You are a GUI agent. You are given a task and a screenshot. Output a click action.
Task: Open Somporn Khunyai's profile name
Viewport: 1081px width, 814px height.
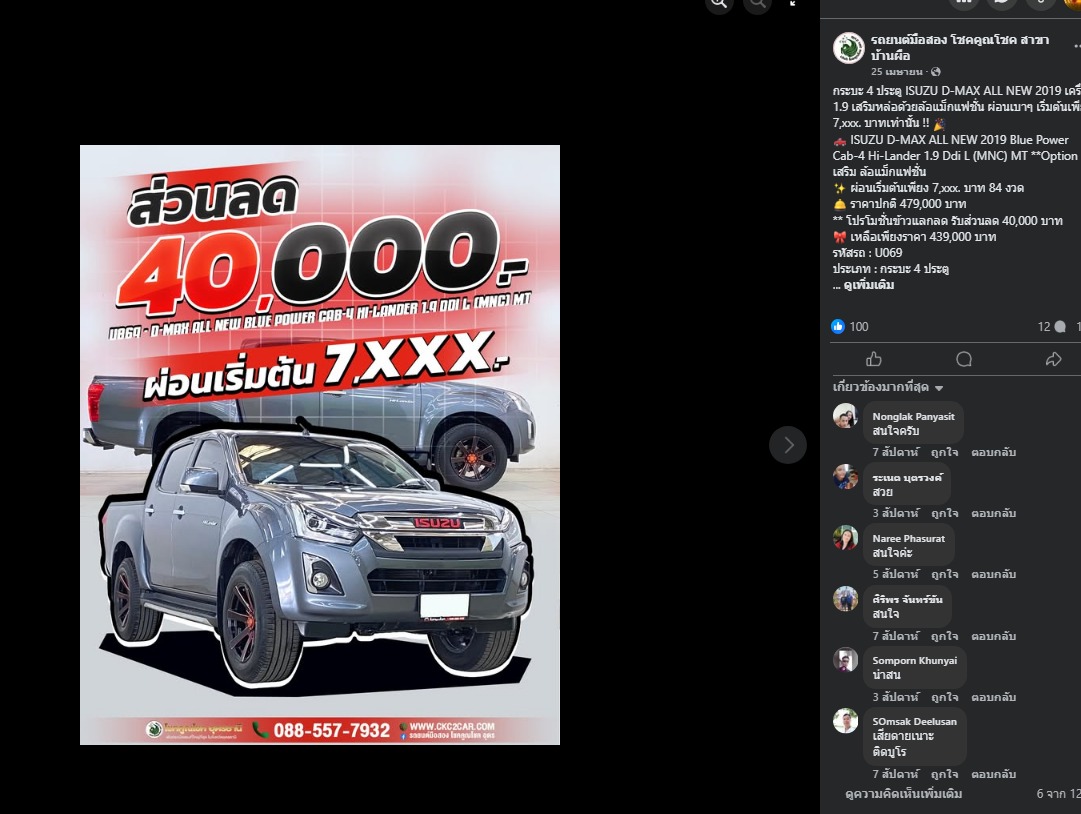coord(915,660)
